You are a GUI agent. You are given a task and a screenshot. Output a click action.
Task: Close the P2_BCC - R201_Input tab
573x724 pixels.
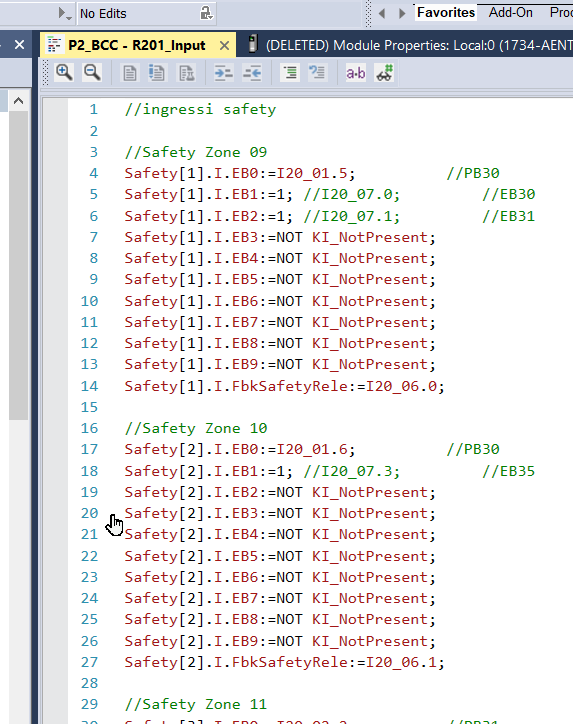point(224,46)
